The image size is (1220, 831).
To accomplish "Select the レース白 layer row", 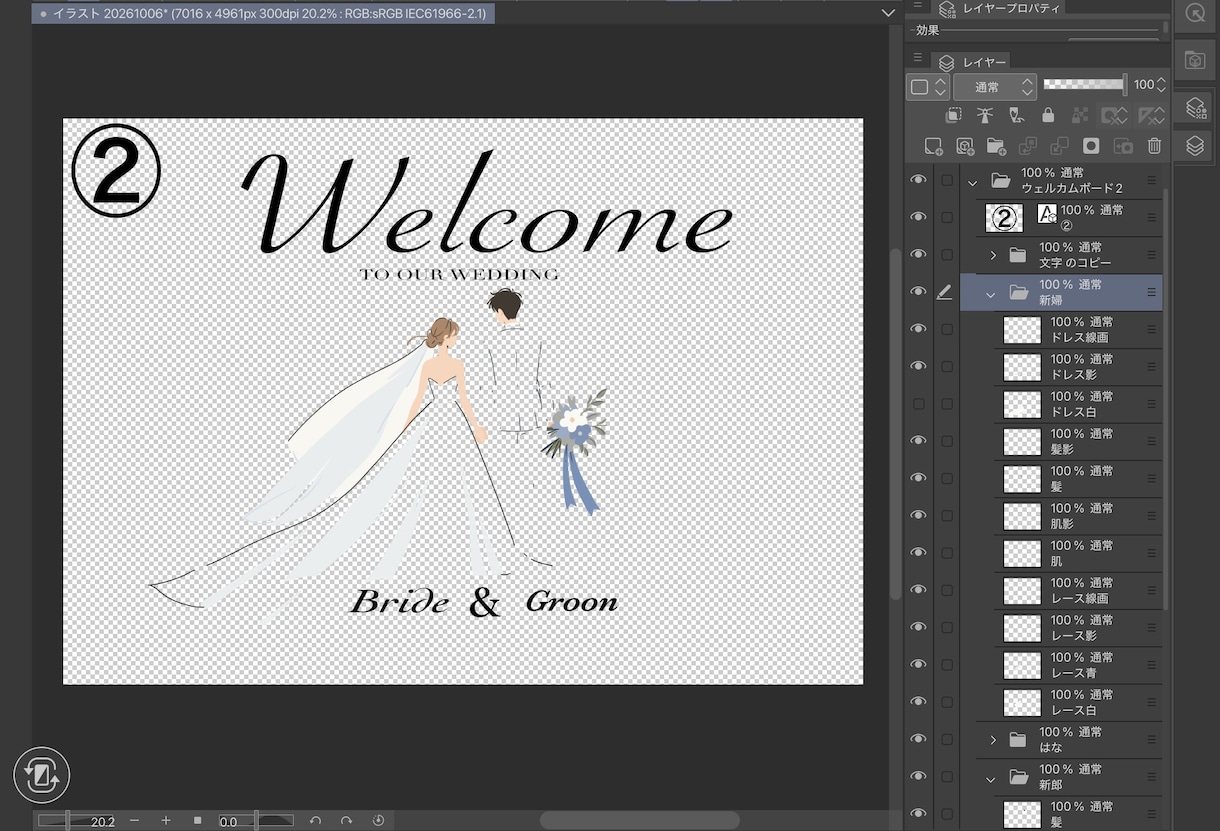I will (1061, 702).
